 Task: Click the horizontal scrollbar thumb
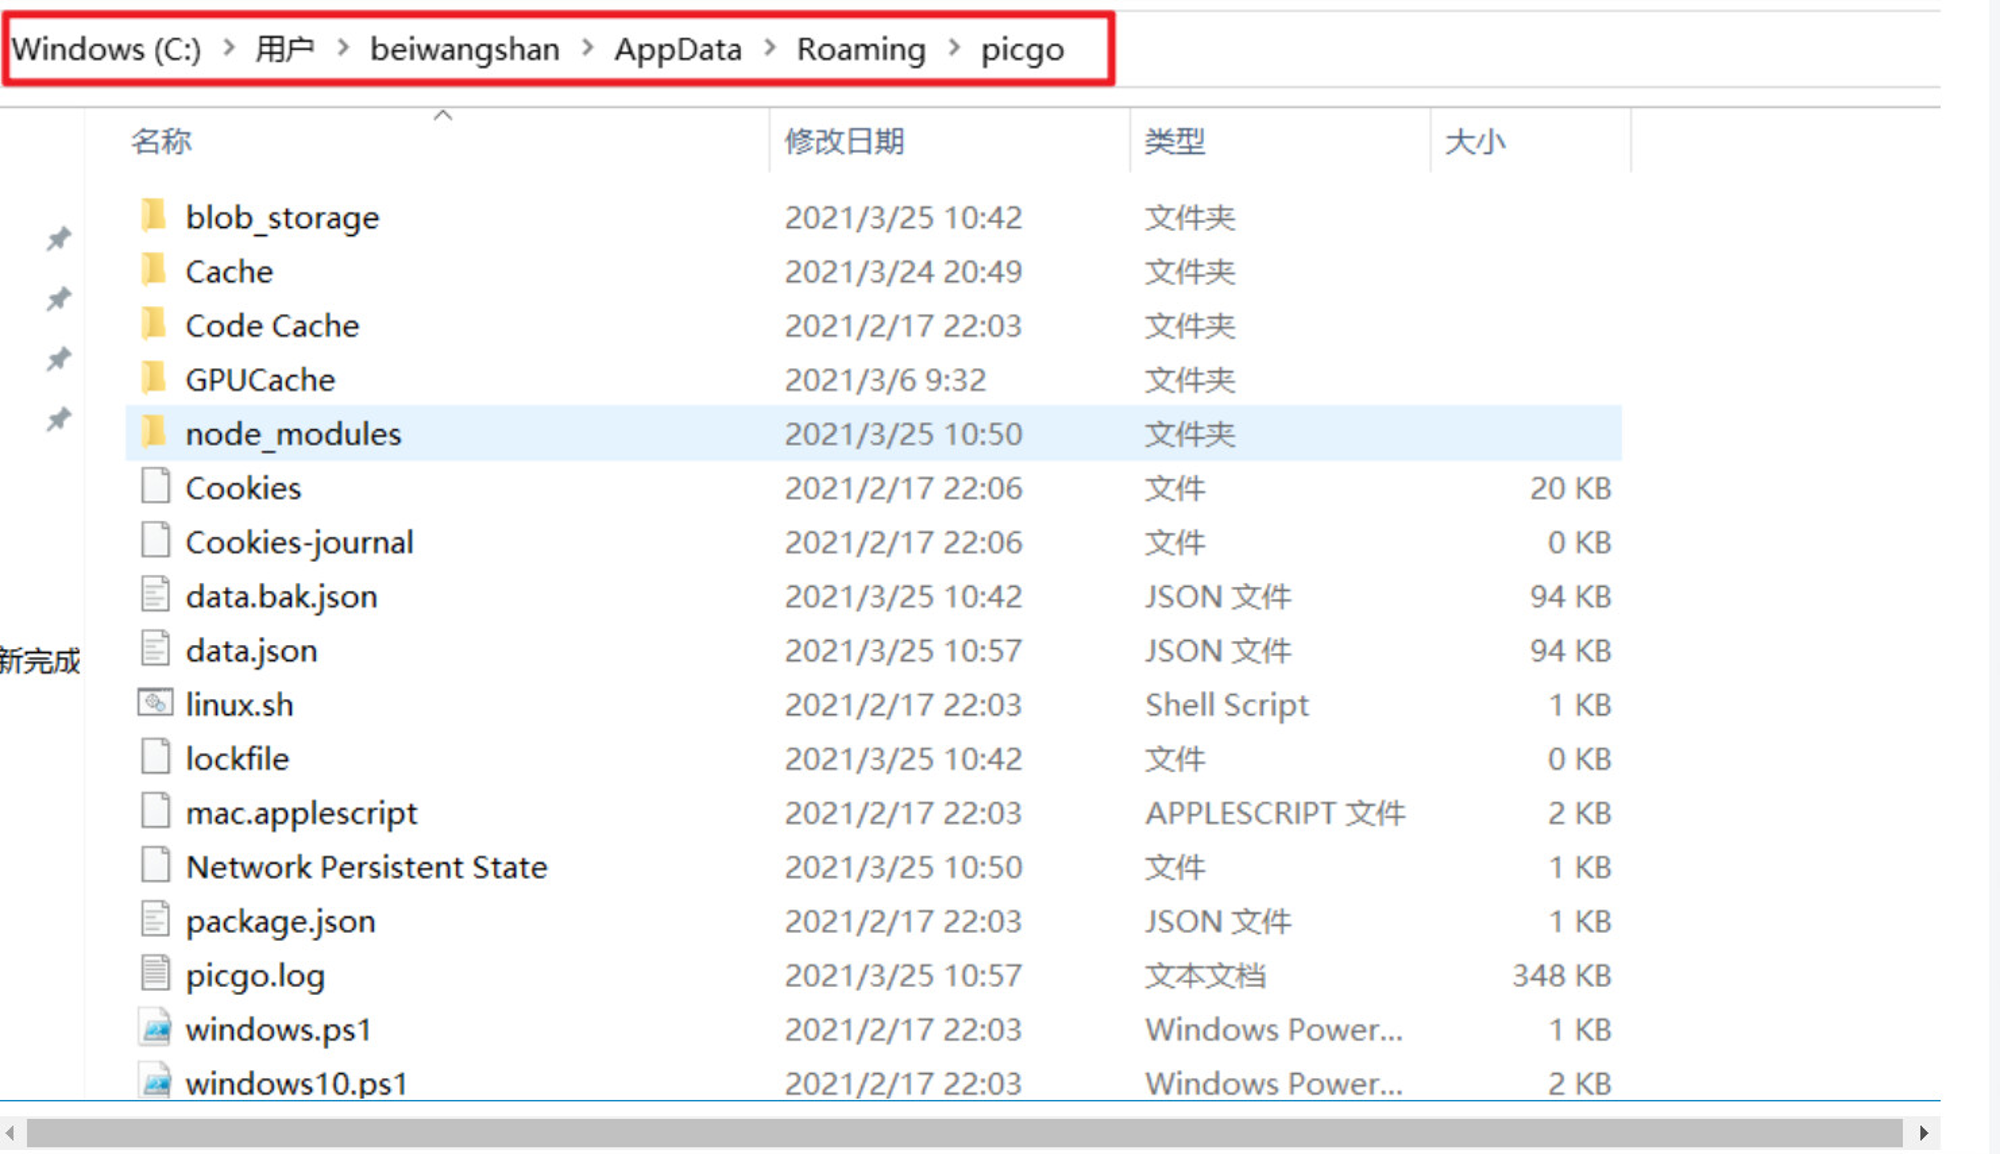coord(964,1133)
